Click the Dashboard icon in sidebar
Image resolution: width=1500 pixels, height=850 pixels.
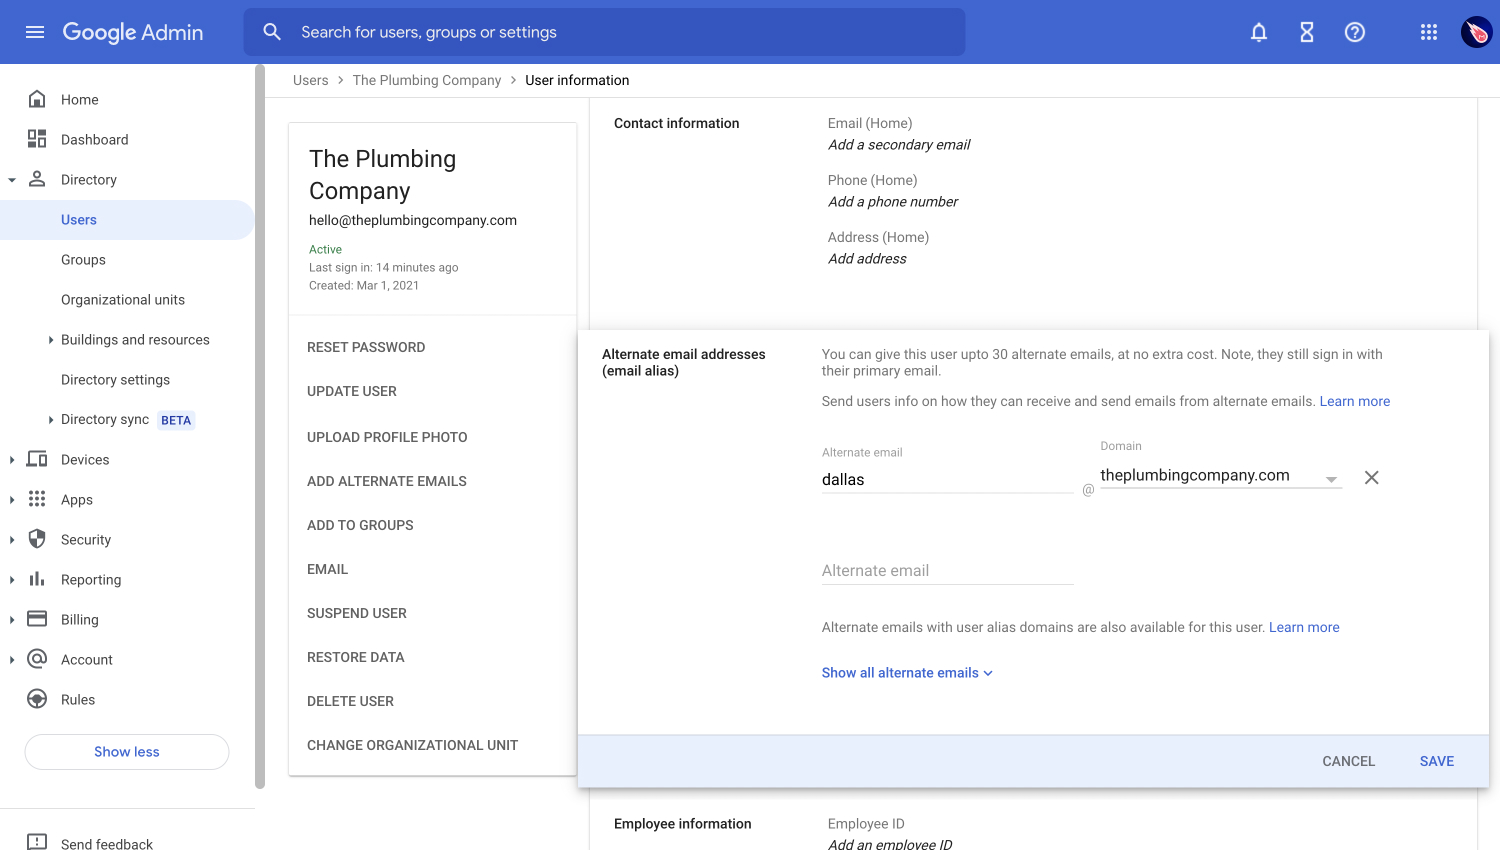click(37, 139)
